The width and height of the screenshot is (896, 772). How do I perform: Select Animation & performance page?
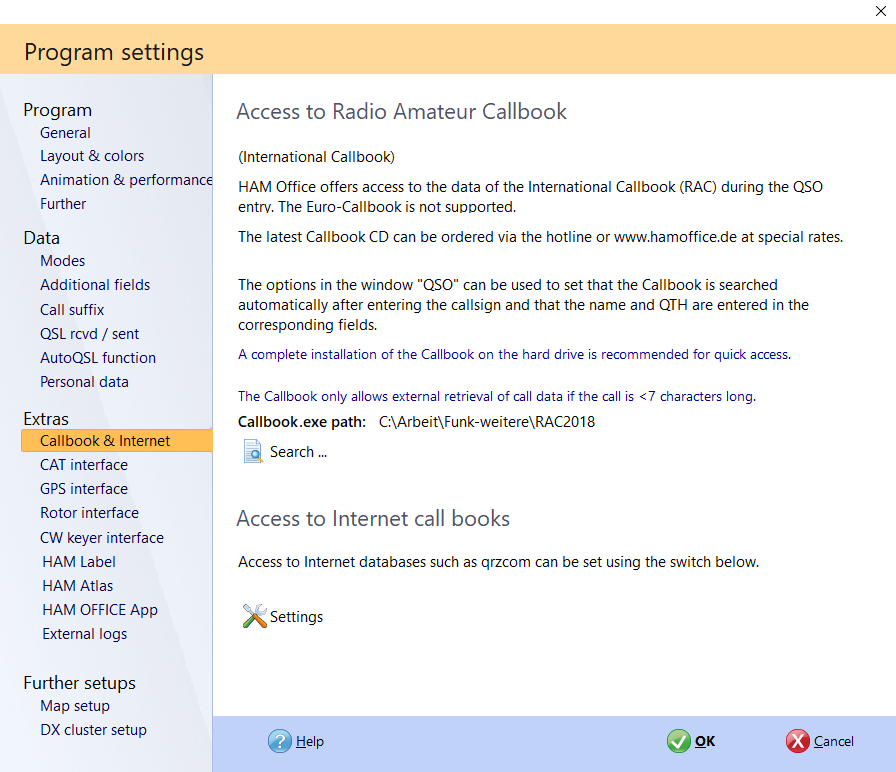[x=126, y=180]
